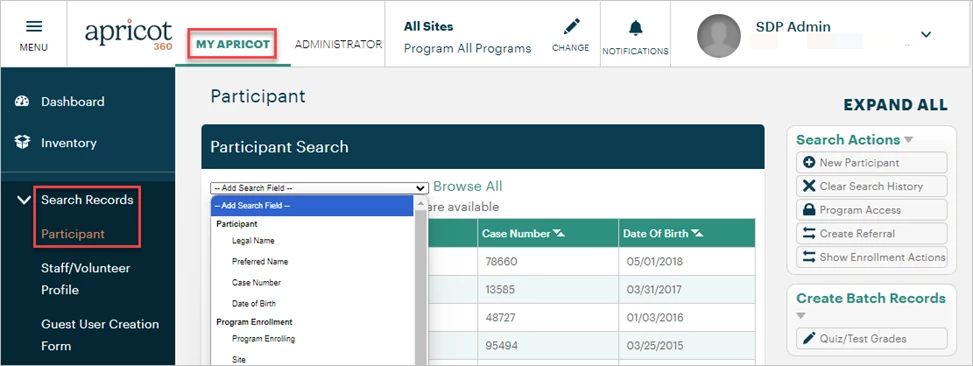Click arrows icon on Show Enrollment Actions
This screenshot has width=973, height=366.
pos(809,257)
